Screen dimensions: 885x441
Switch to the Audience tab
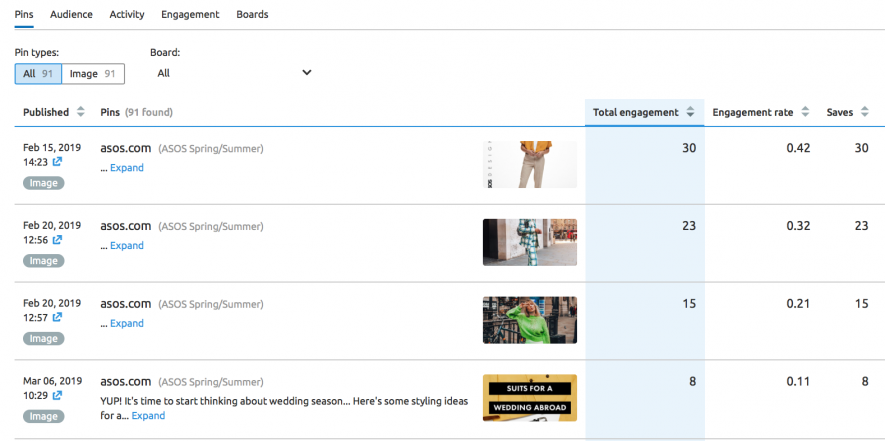coord(71,15)
